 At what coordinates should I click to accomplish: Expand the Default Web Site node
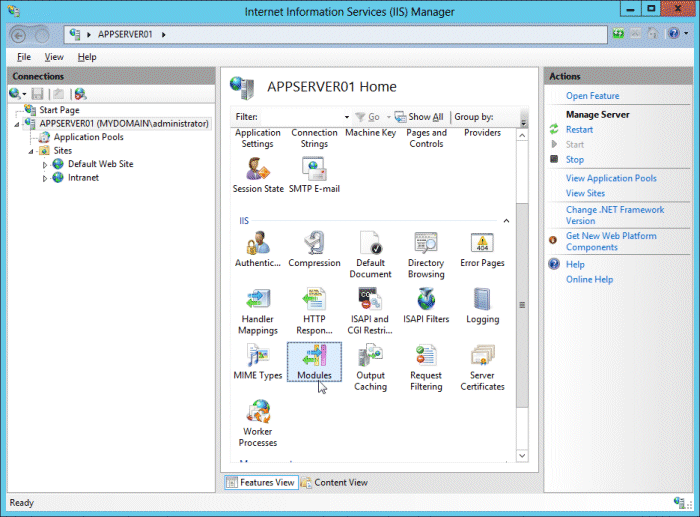pyautogui.click(x=45, y=165)
